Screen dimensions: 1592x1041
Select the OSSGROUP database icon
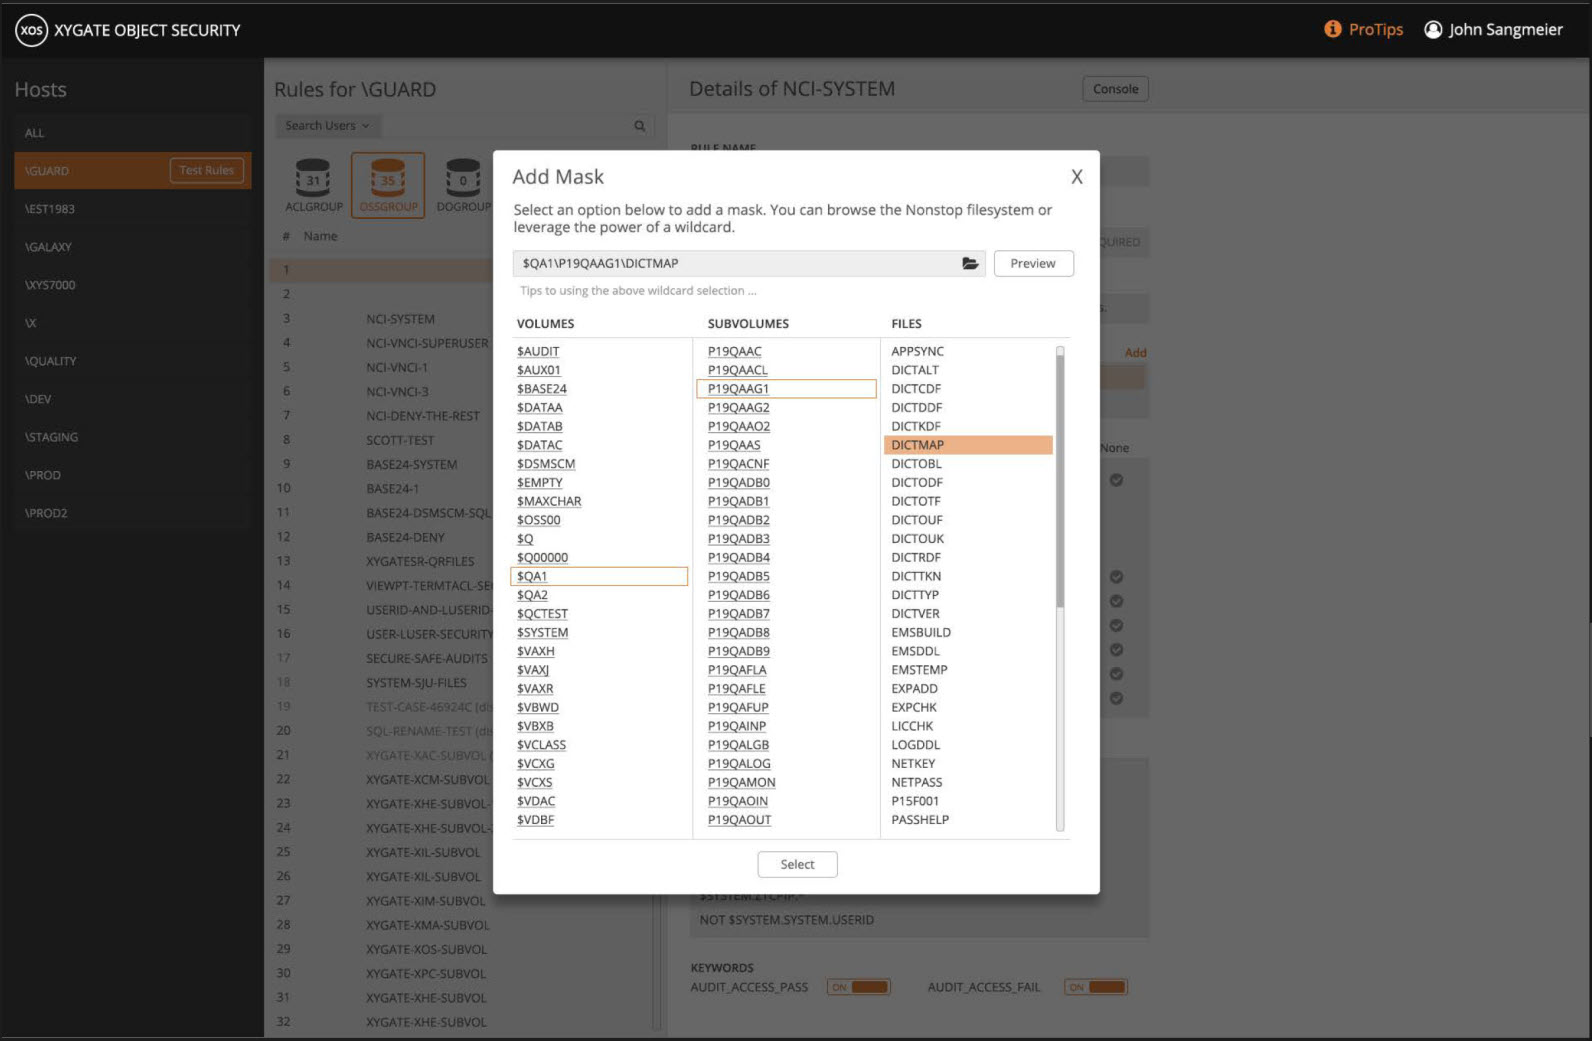[x=388, y=186]
